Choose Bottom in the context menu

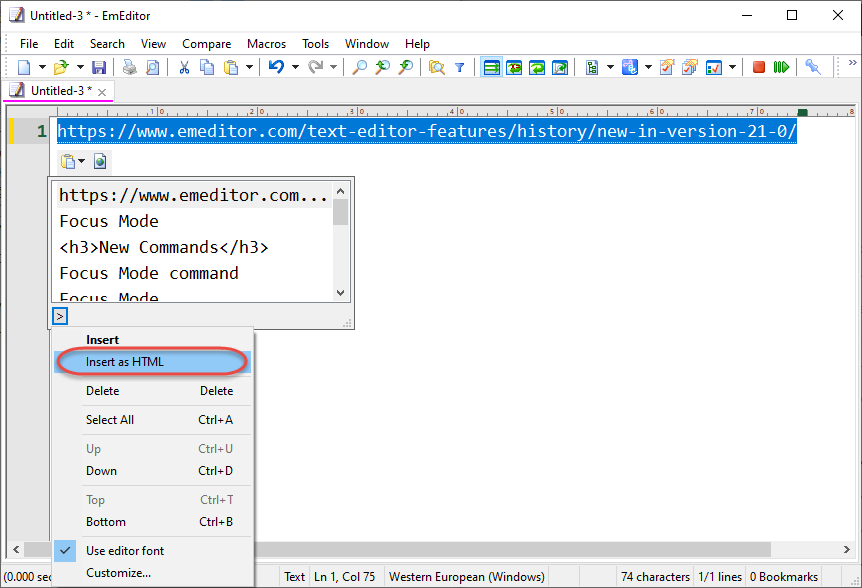153,522
